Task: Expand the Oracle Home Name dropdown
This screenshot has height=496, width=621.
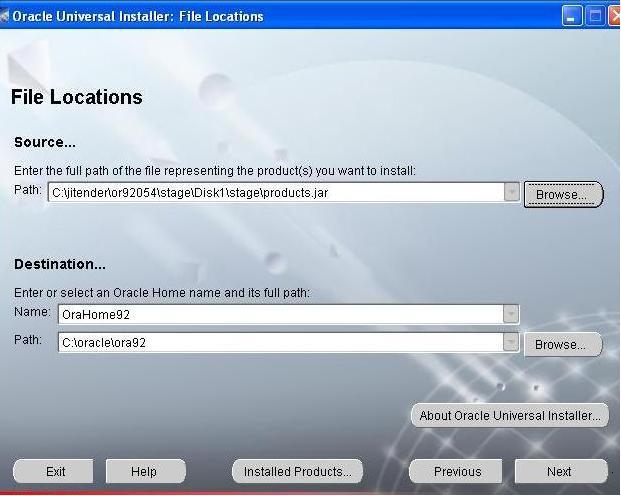Action: [x=511, y=314]
